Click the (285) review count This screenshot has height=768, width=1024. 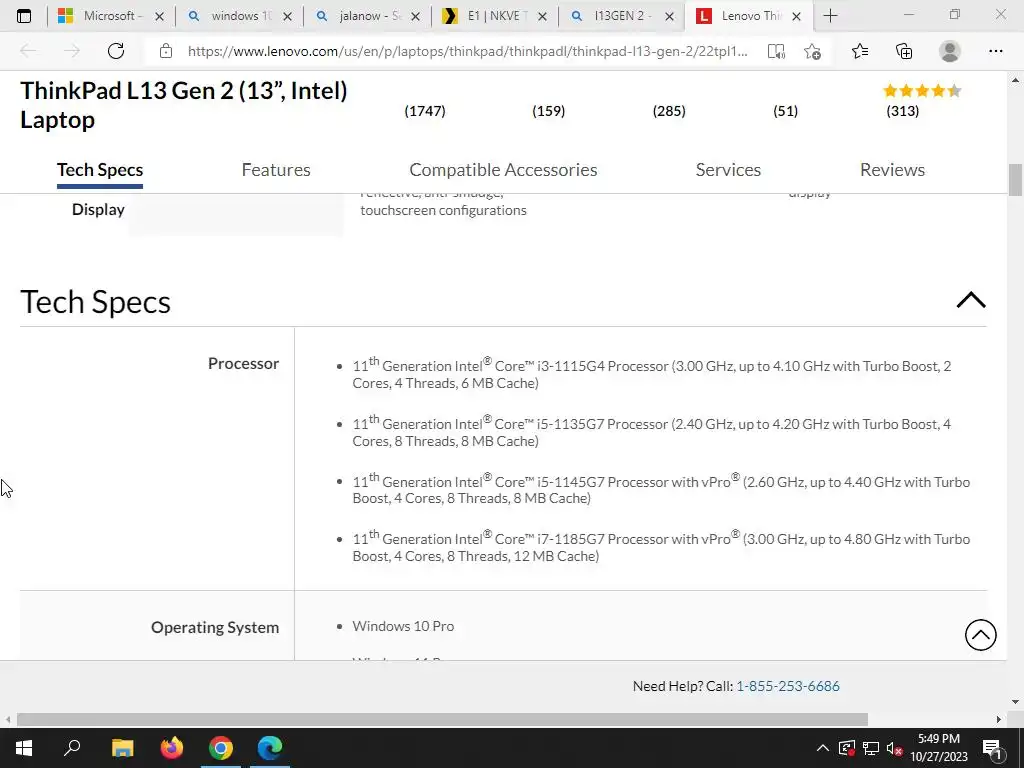coord(669,111)
